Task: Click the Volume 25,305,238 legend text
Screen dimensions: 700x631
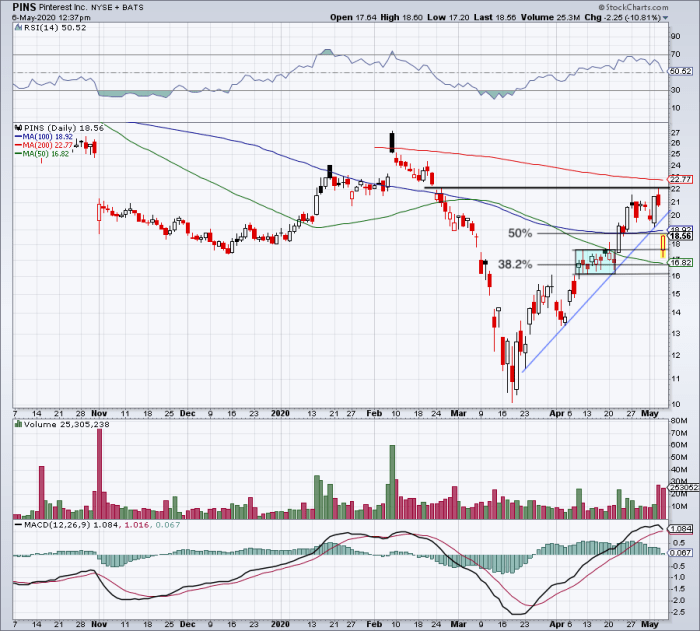Action: pos(67,424)
